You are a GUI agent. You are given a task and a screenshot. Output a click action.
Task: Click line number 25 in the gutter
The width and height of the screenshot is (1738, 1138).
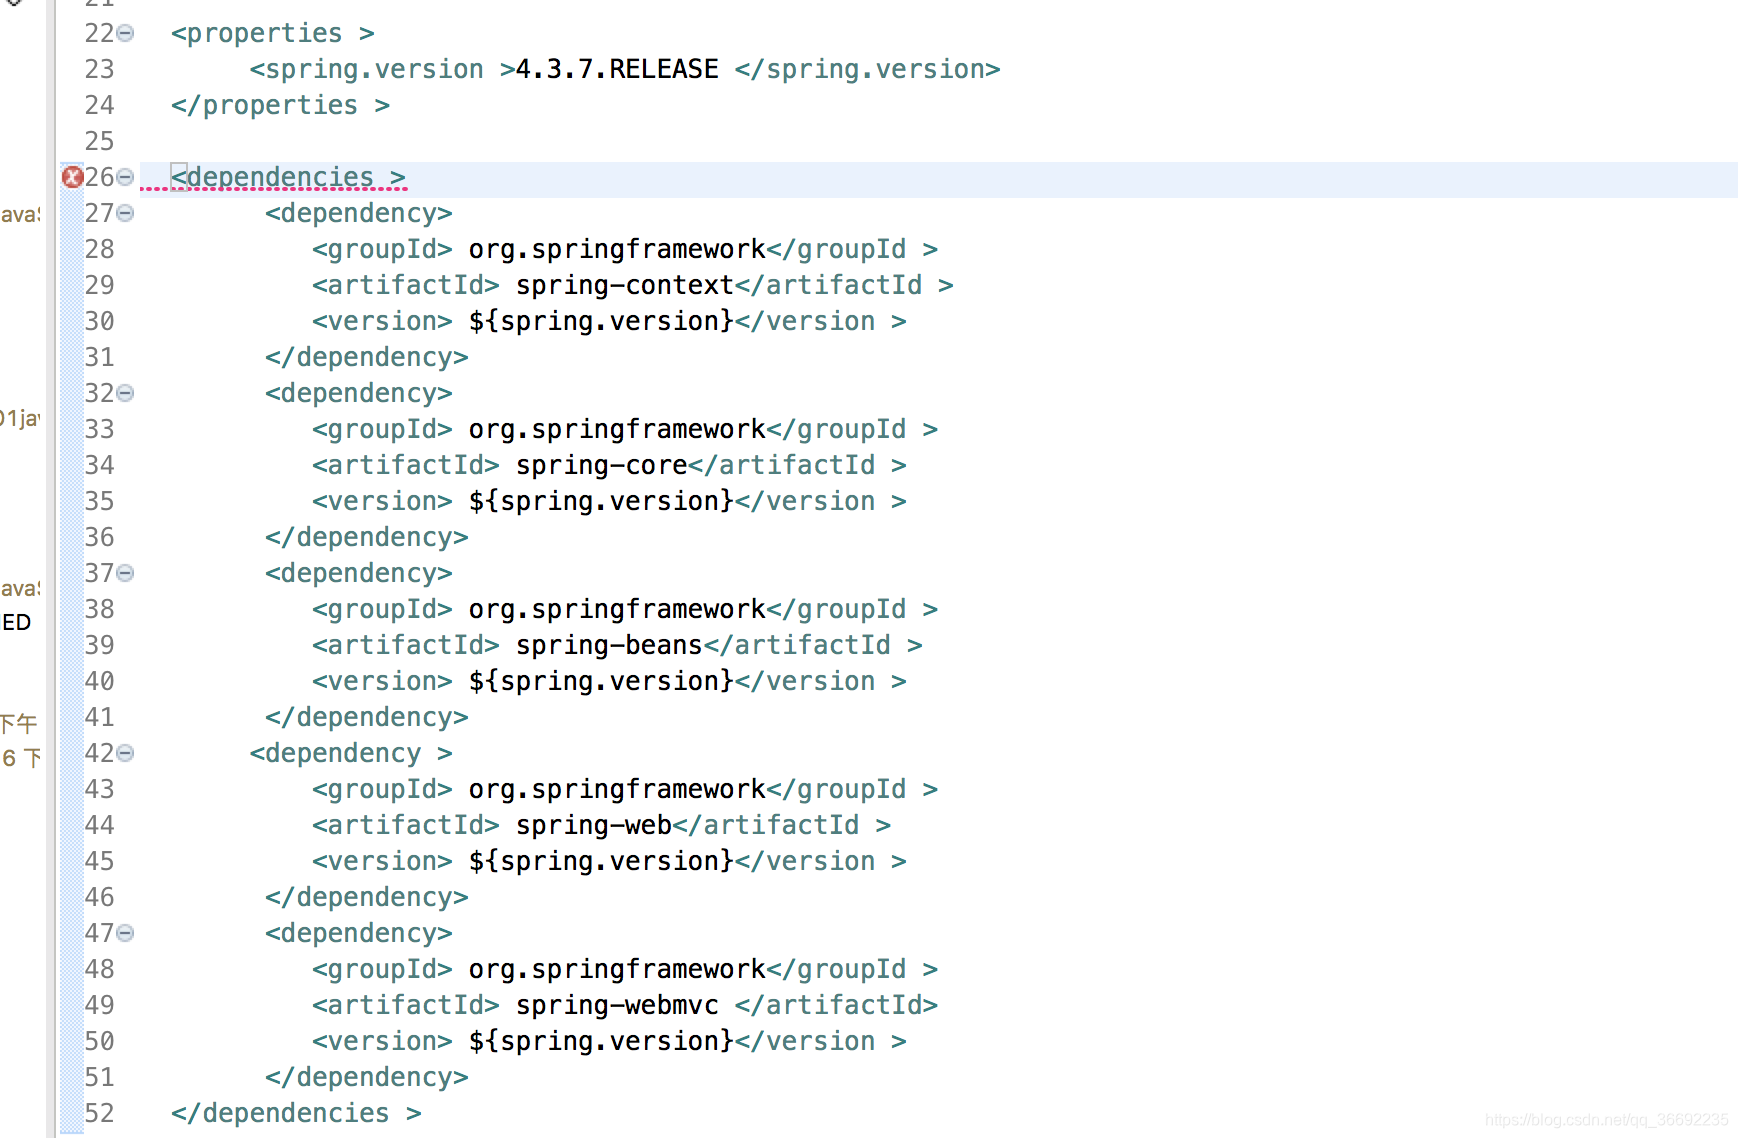click(x=99, y=141)
